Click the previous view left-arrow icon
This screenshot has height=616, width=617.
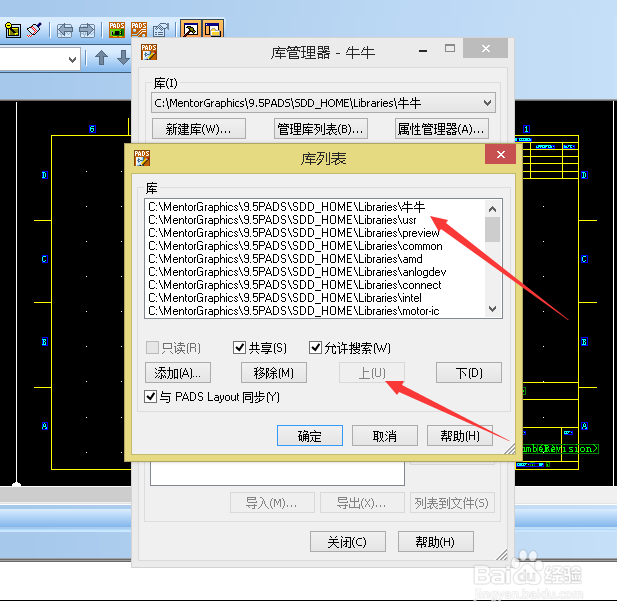65,30
